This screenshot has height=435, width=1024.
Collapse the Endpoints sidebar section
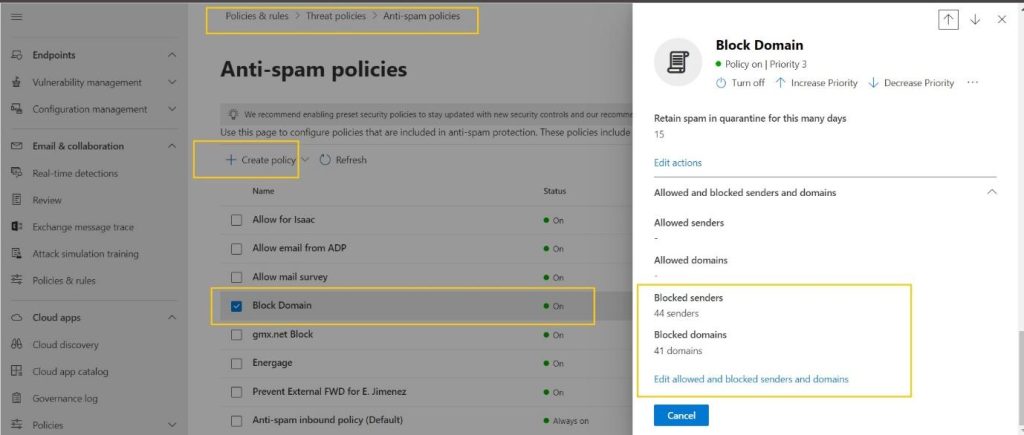pos(172,55)
